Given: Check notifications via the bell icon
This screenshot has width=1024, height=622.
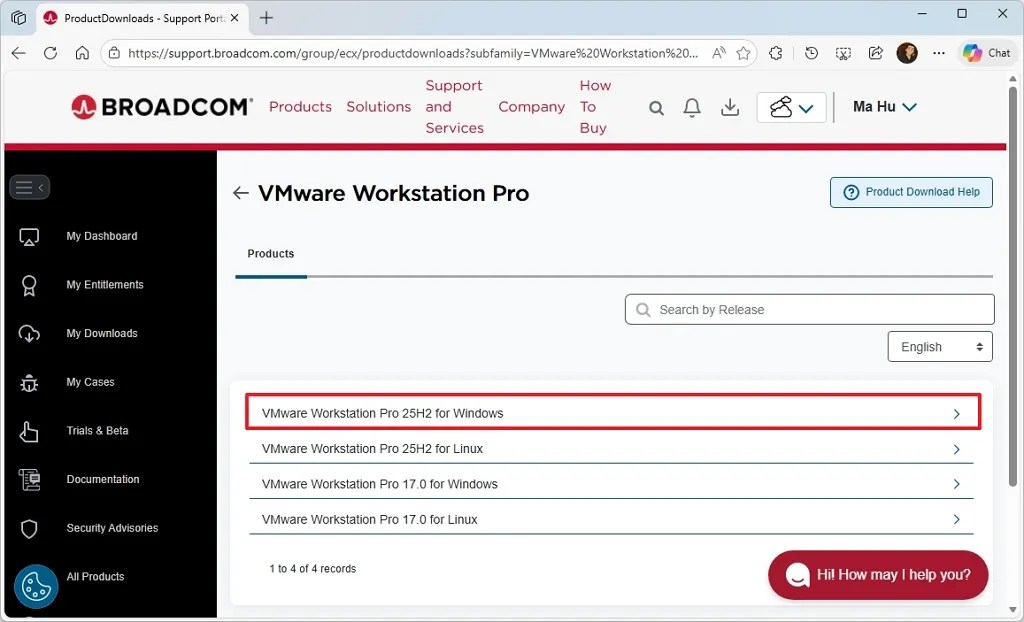Looking at the screenshot, I should (x=692, y=107).
